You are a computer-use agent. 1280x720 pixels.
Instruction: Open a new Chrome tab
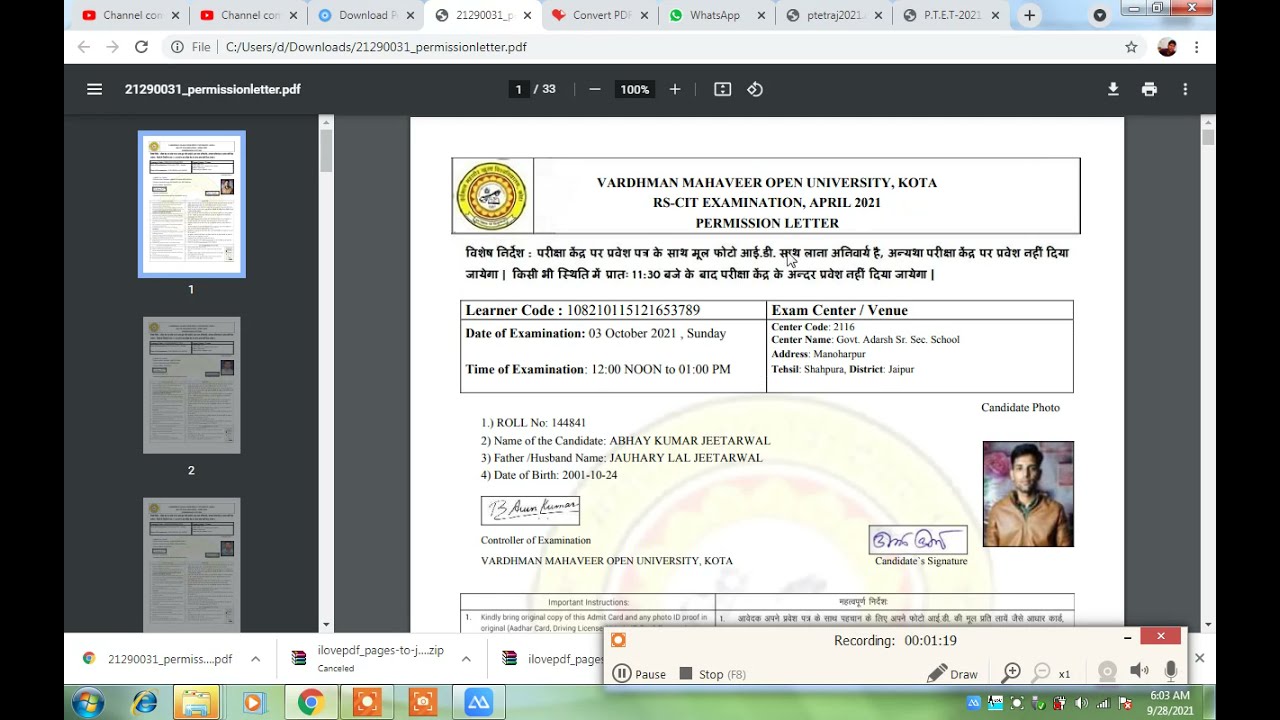pos(1029,15)
